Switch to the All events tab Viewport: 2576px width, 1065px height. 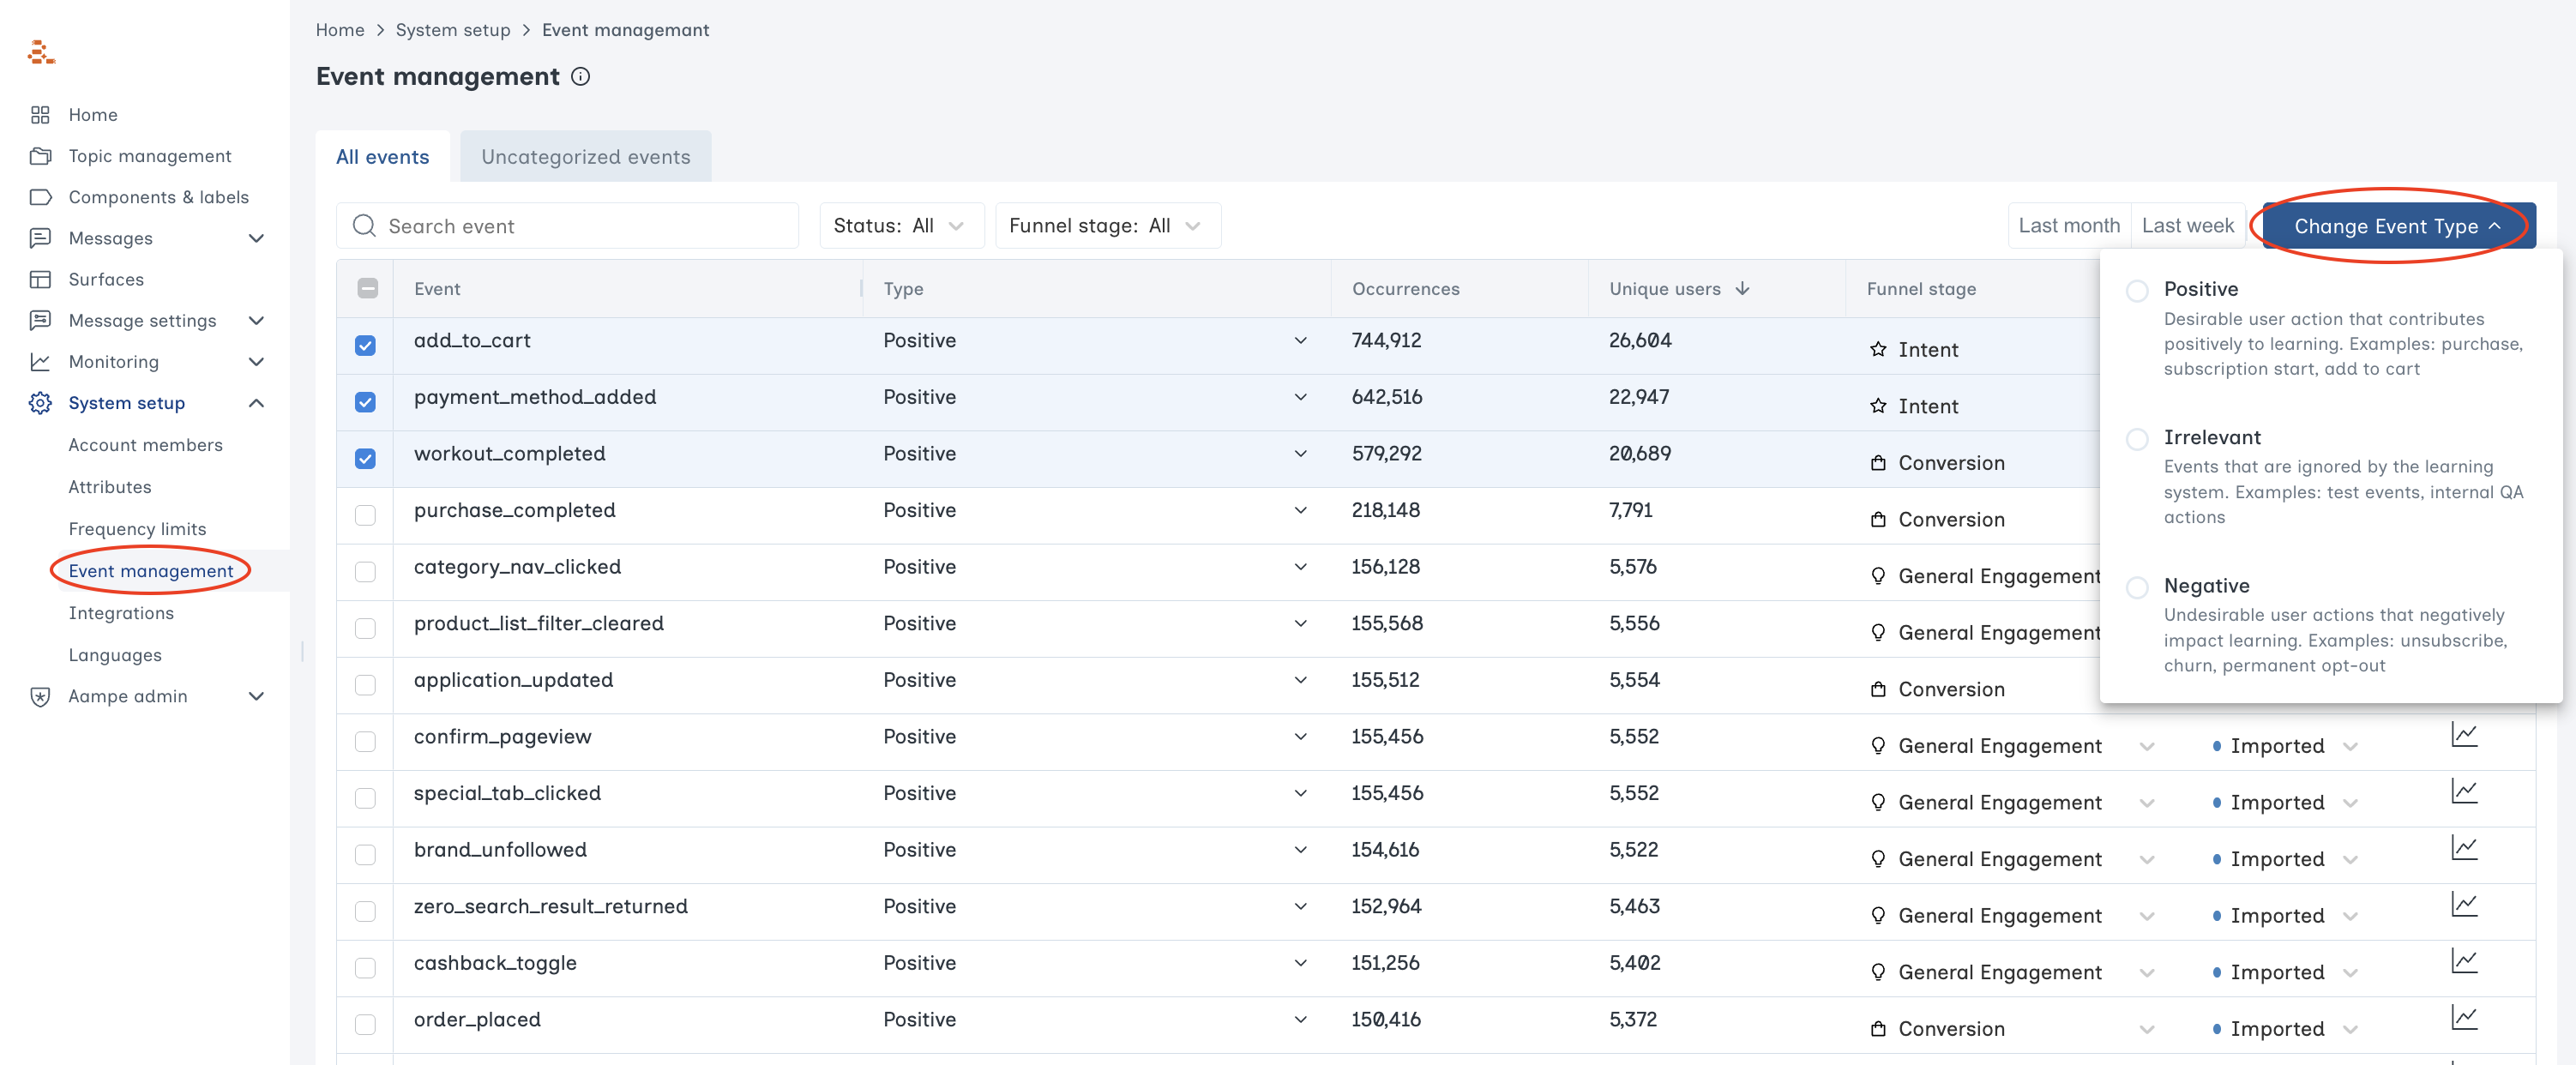[x=382, y=157]
